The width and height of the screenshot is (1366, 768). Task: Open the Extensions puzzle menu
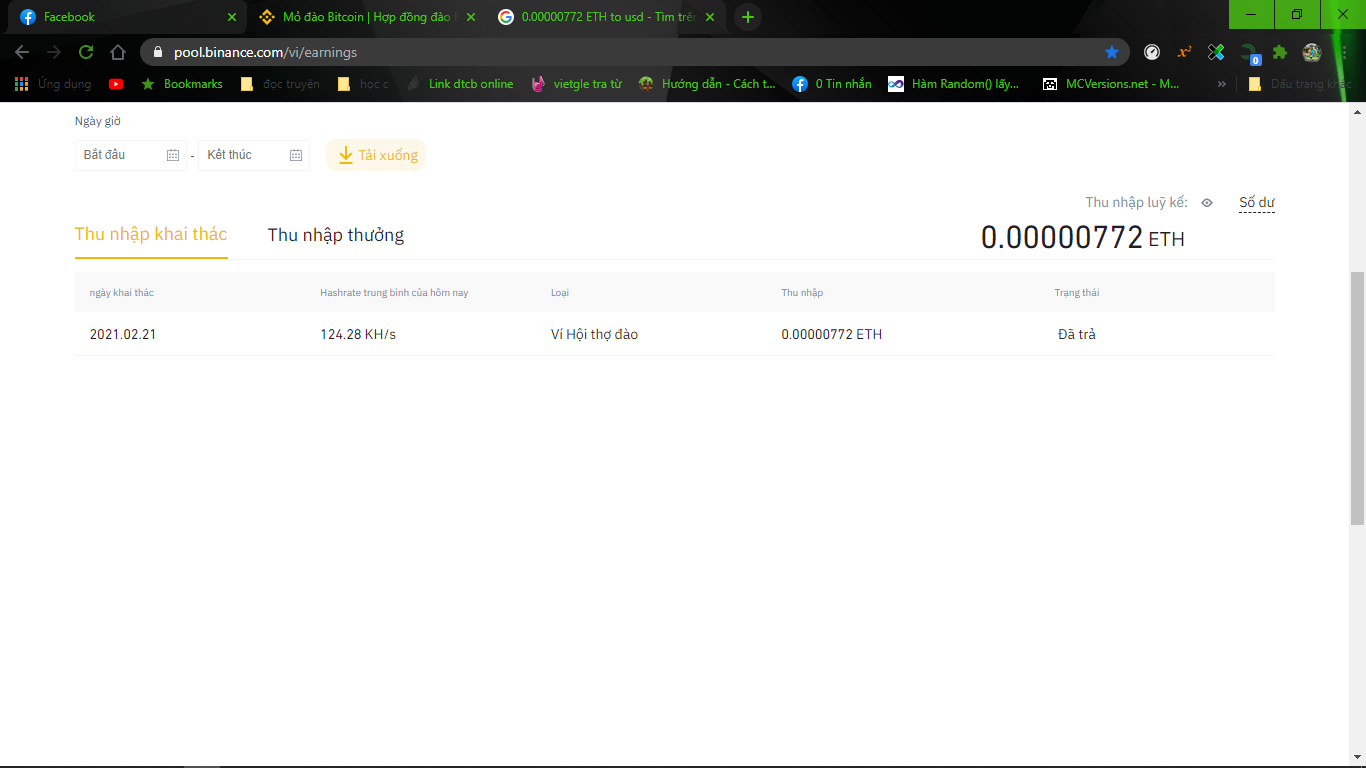click(x=1280, y=52)
